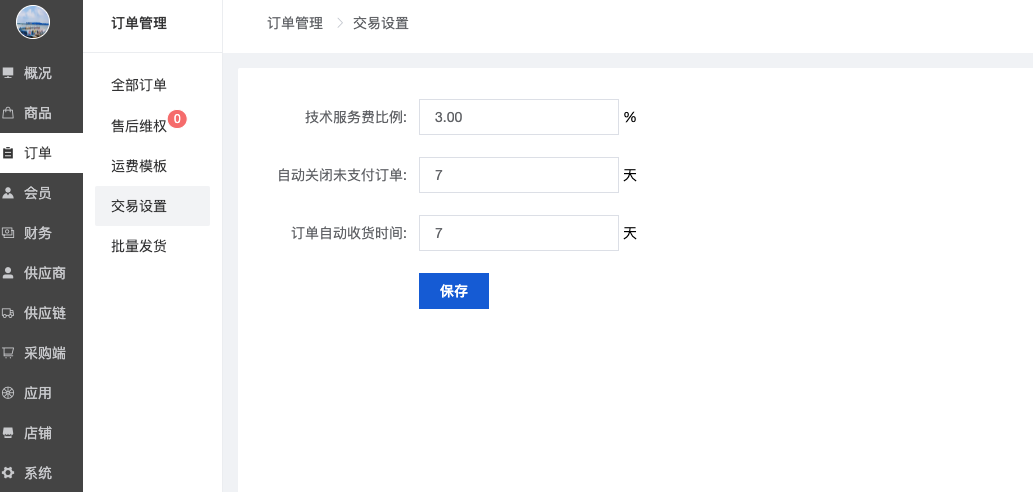Click the truck icon beside 供应链
The height and width of the screenshot is (492, 1033).
pos(9,313)
